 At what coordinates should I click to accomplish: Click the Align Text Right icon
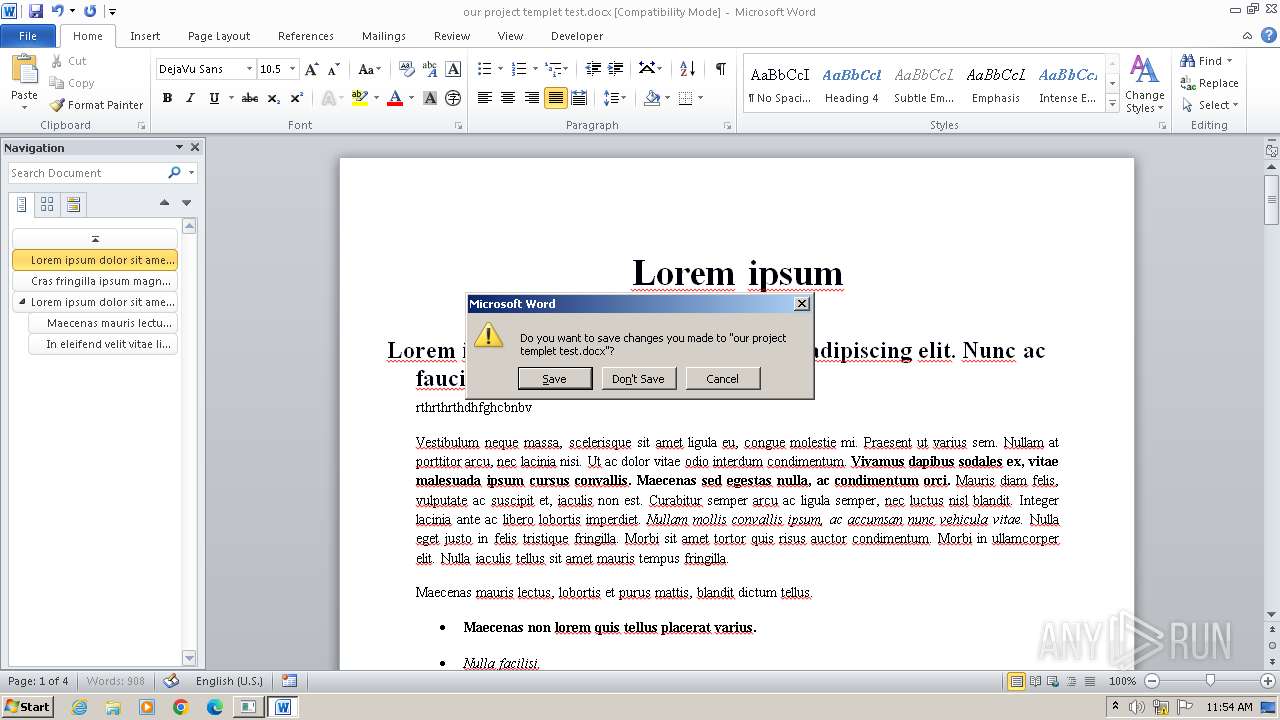click(x=531, y=98)
